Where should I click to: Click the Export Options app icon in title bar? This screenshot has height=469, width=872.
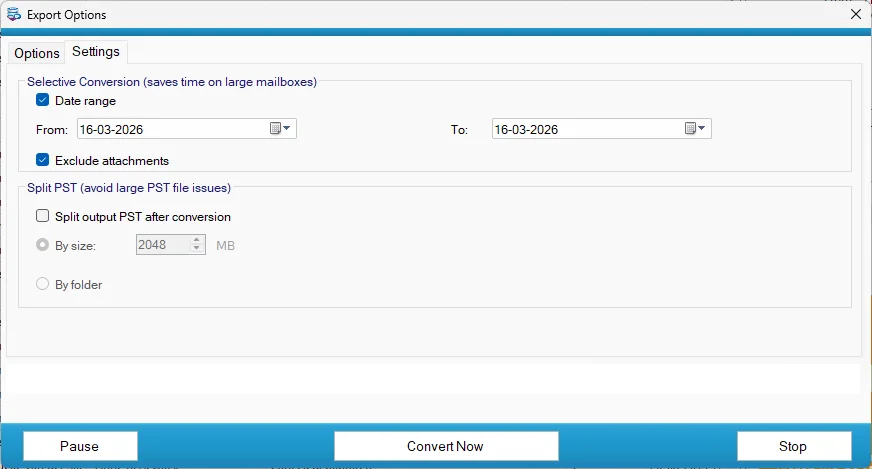pyautogui.click(x=13, y=15)
